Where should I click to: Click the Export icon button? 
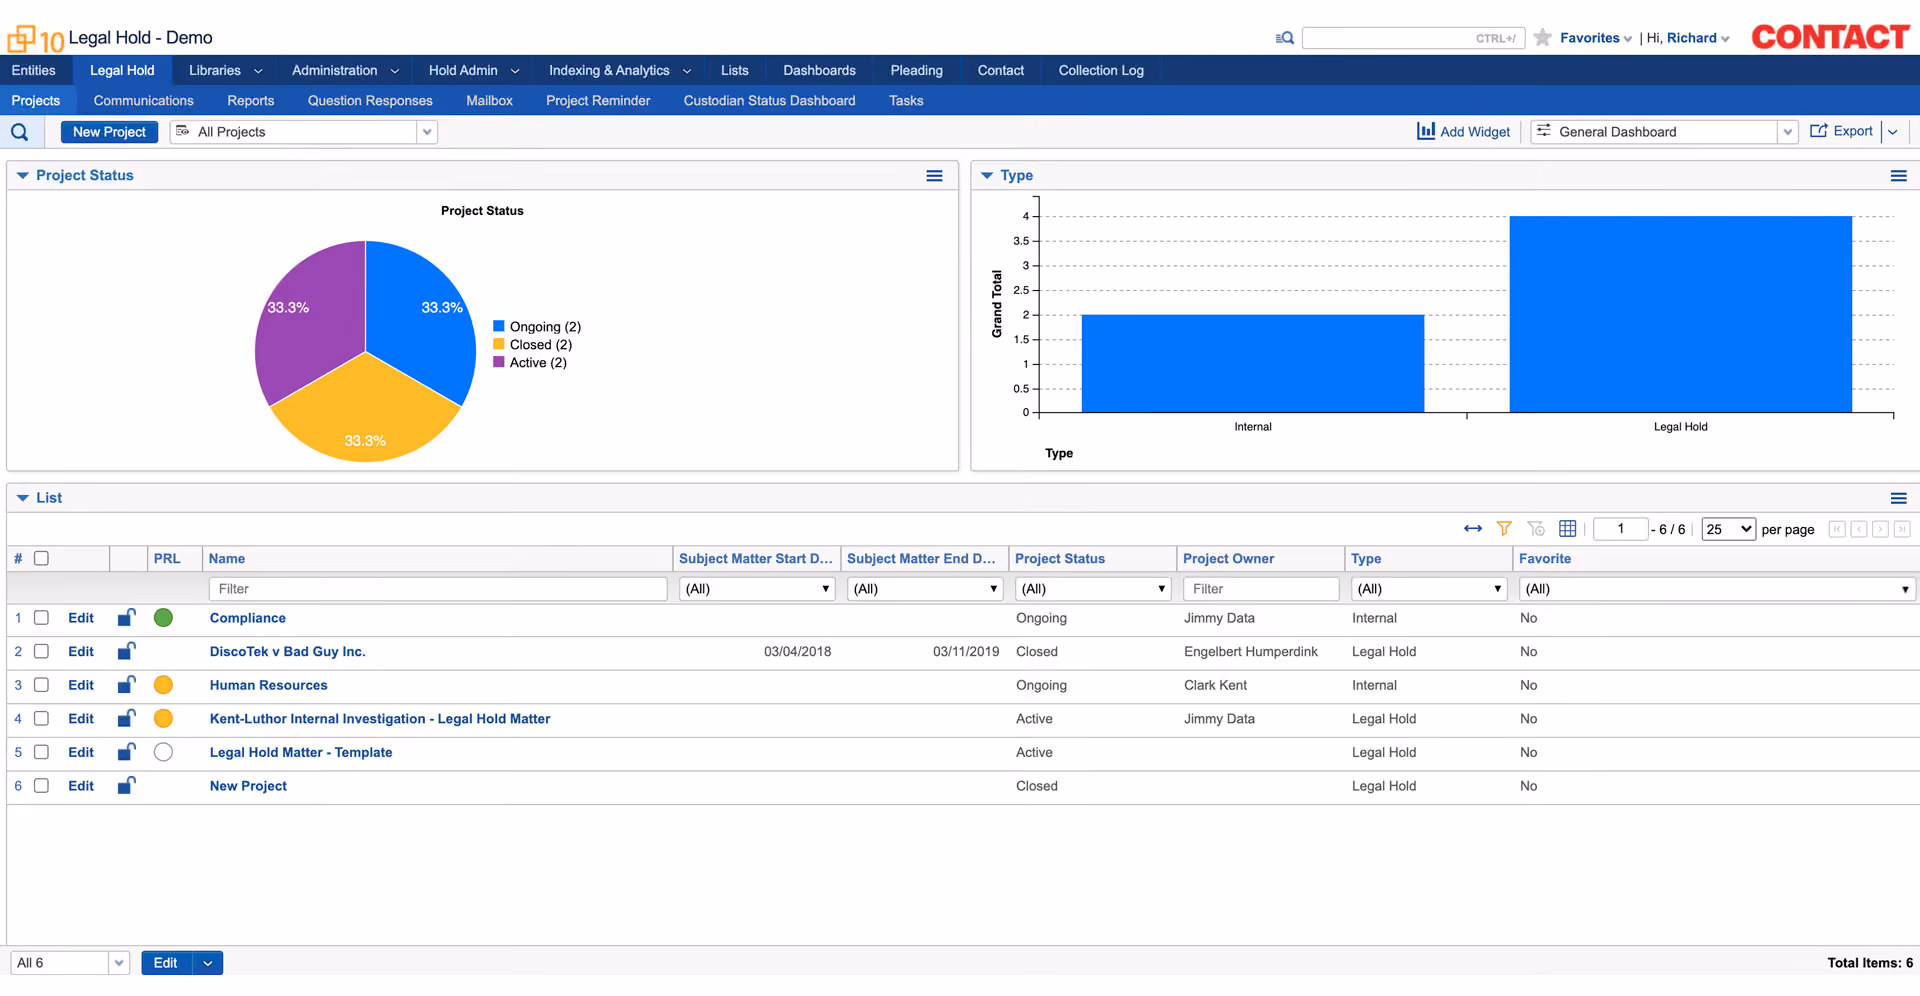tap(1841, 131)
